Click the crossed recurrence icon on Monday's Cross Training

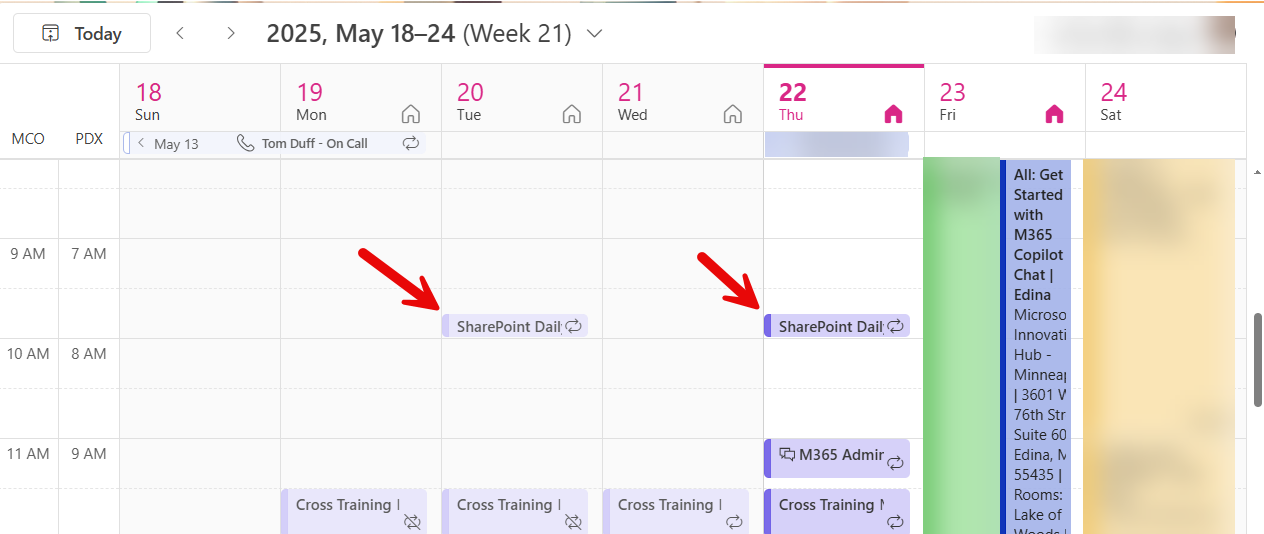[412, 522]
